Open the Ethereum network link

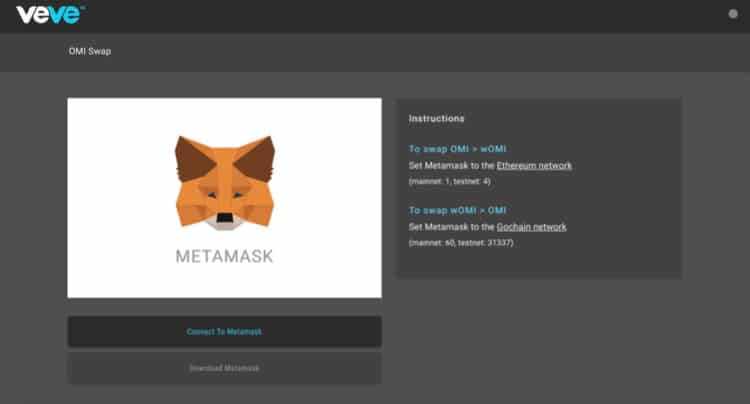534,165
